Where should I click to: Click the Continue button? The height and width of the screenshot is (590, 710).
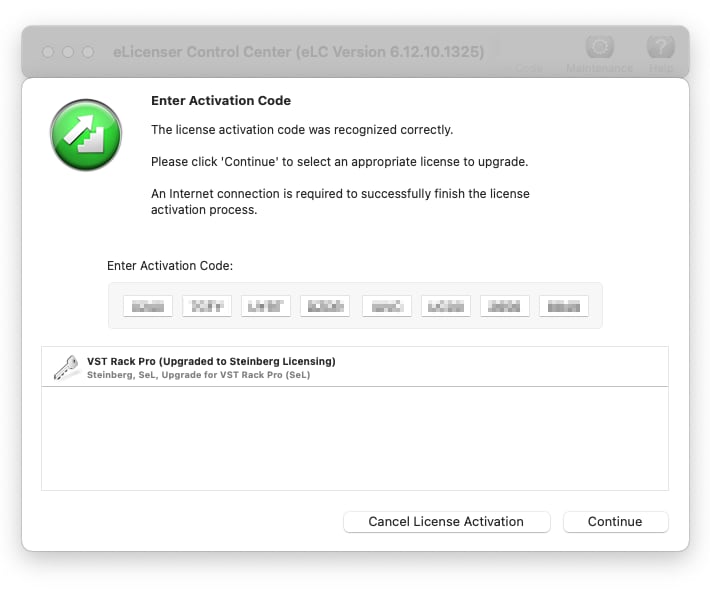[x=615, y=522]
